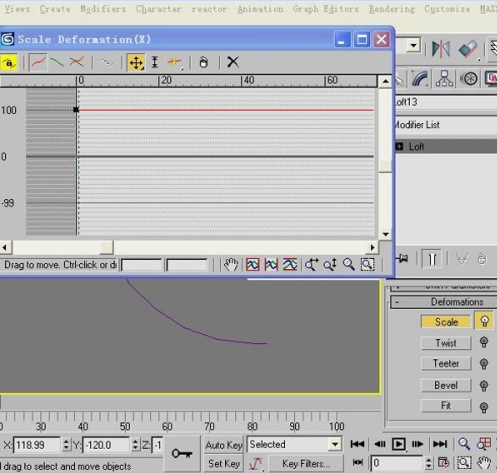
Task: Select Move Control Point tool
Action: click(x=136, y=62)
